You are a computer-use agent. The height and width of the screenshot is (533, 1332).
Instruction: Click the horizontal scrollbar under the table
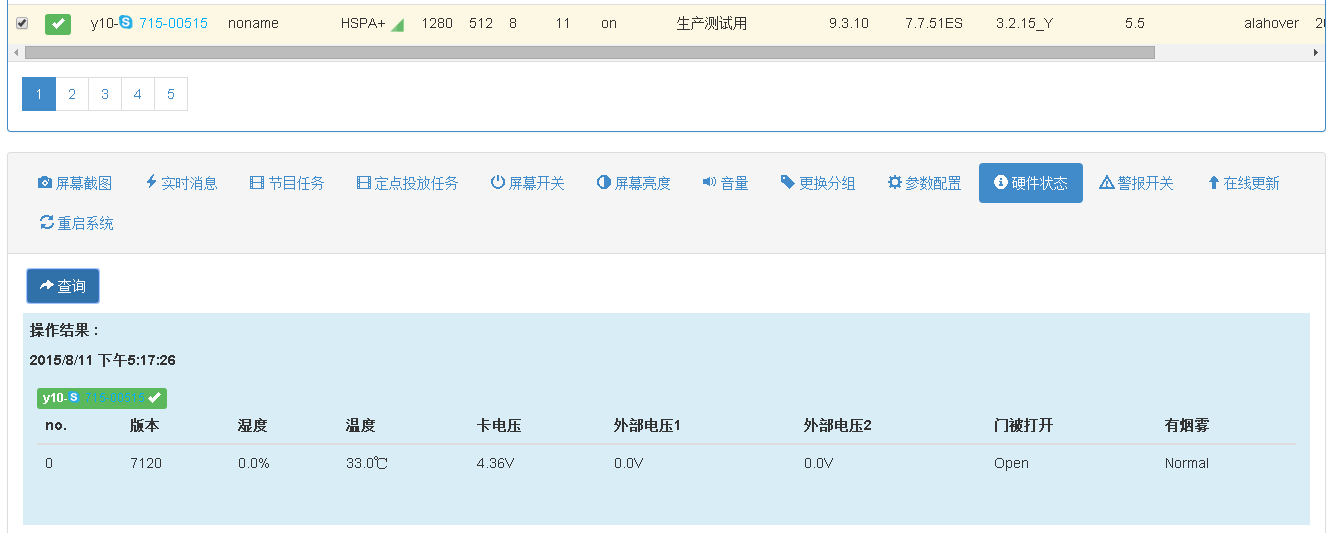point(588,52)
